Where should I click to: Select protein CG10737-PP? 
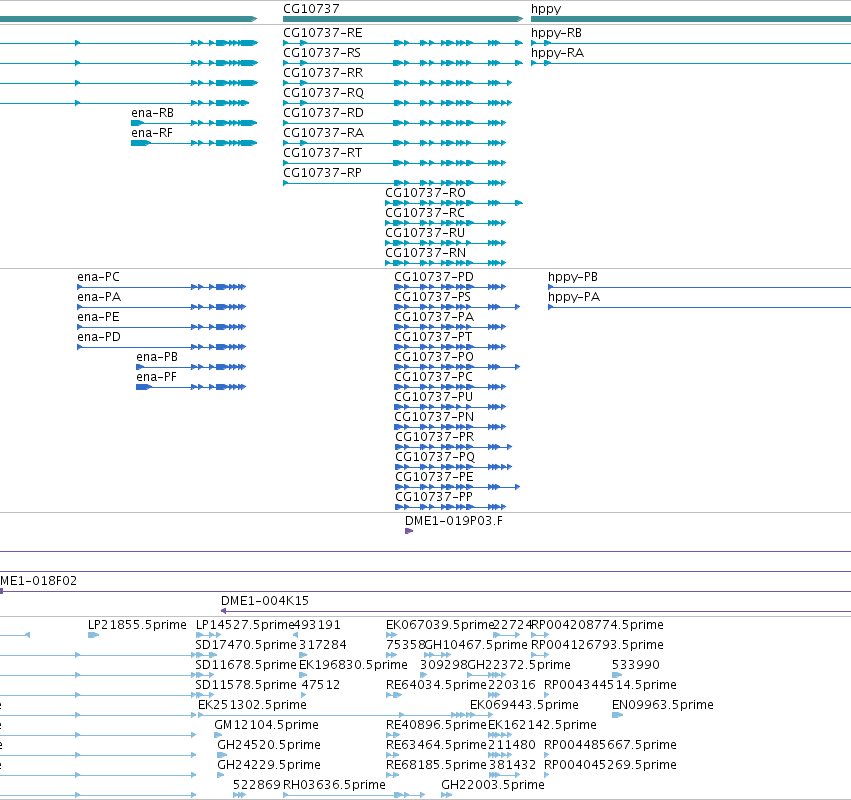[434, 497]
